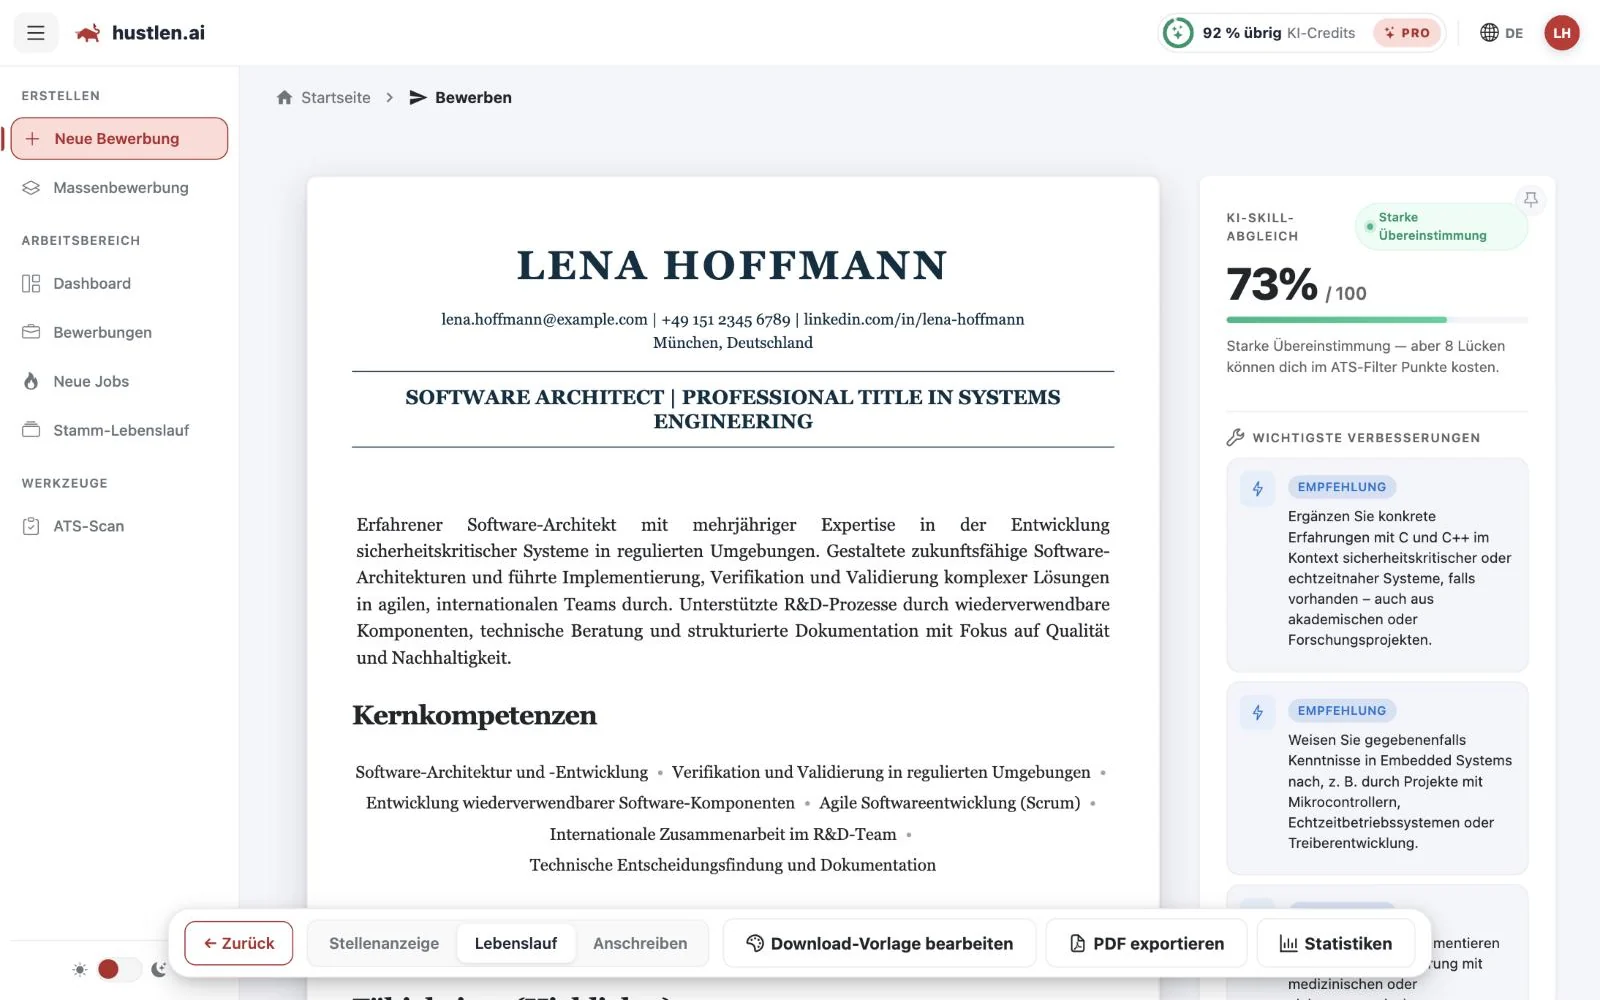Click the Stamm-Lebenslauf sidebar icon
Image resolution: width=1600 pixels, height=1000 pixels.
click(x=31, y=430)
